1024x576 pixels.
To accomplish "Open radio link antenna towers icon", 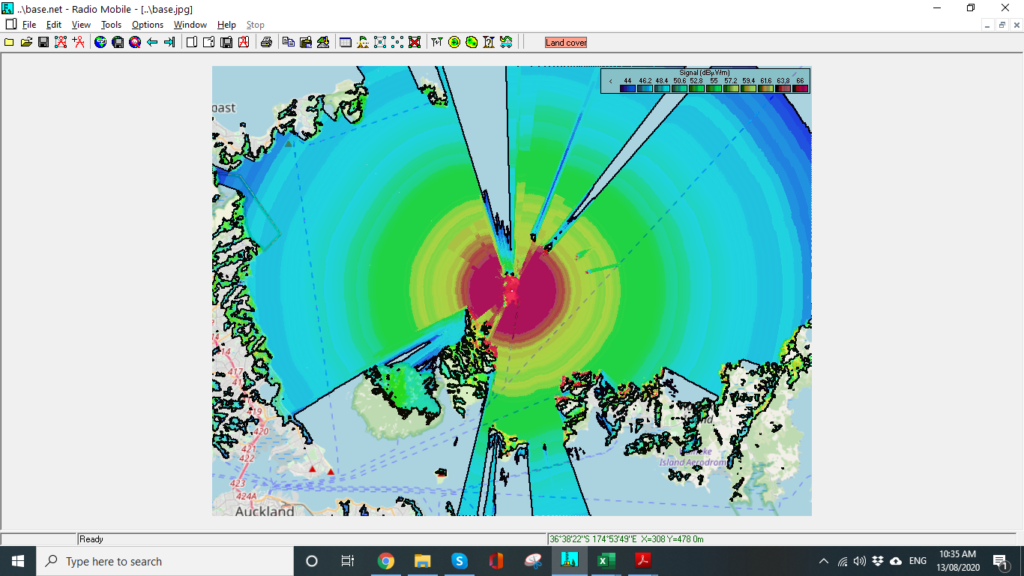I will coord(437,42).
